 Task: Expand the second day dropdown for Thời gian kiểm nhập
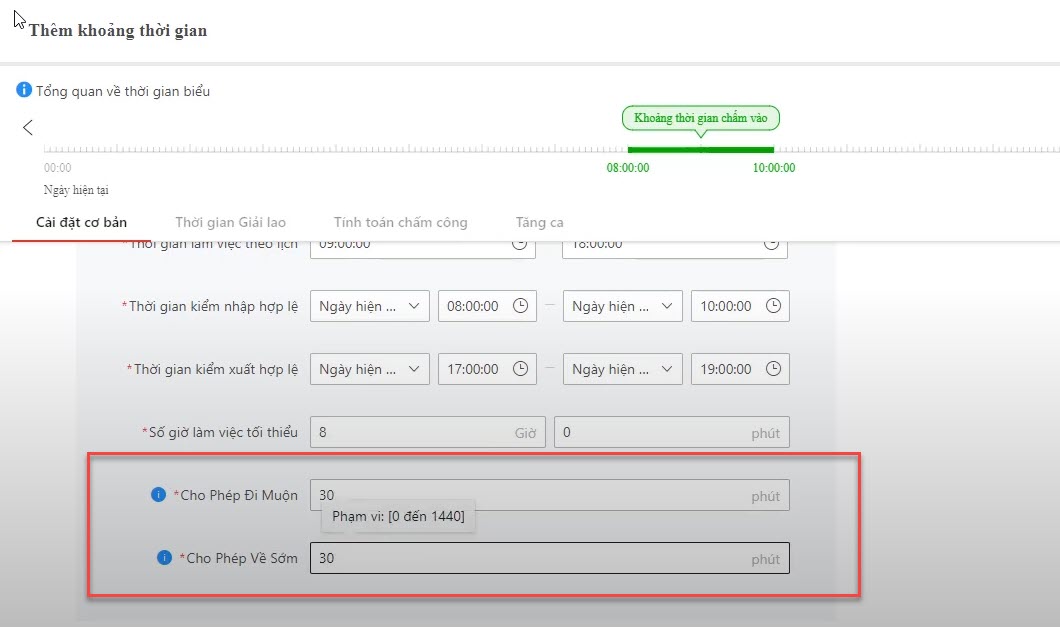tap(622, 307)
